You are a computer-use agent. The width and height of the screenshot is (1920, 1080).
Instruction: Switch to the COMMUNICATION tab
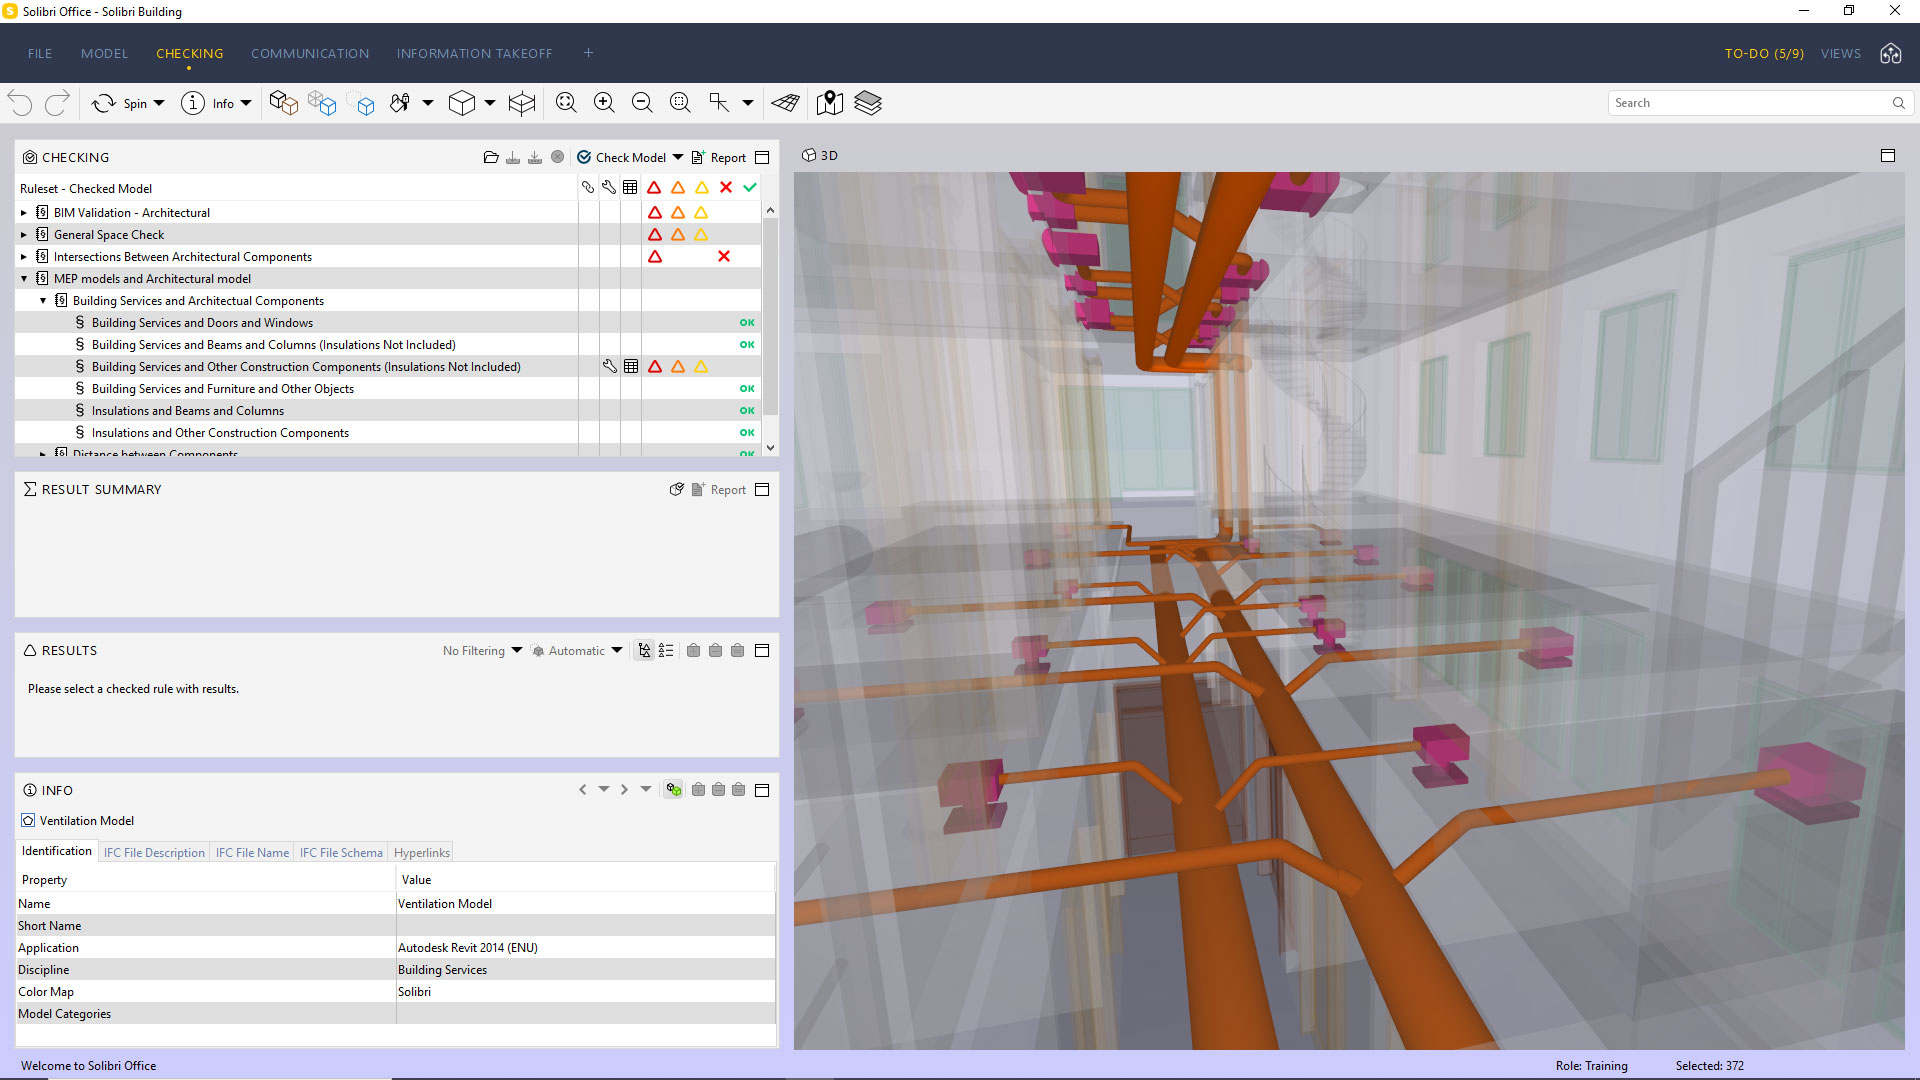[x=310, y=53]
